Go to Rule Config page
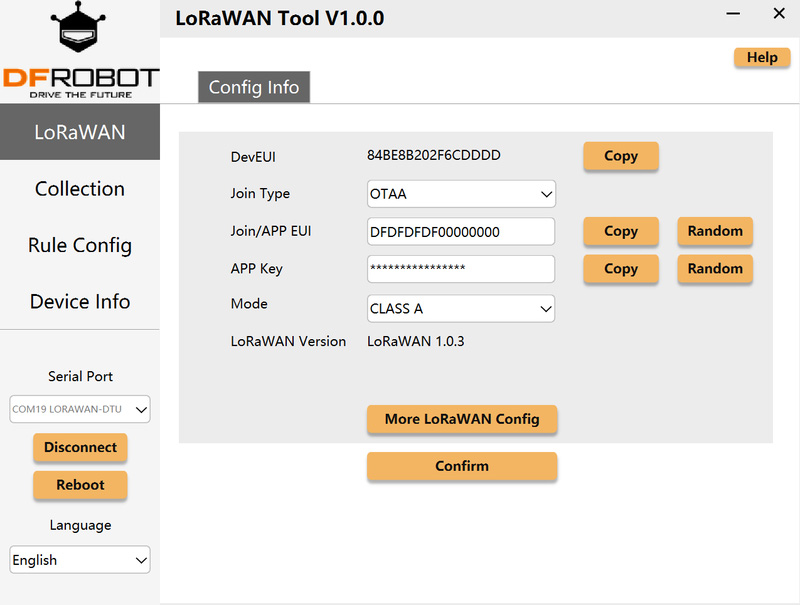 coord(80,245)
